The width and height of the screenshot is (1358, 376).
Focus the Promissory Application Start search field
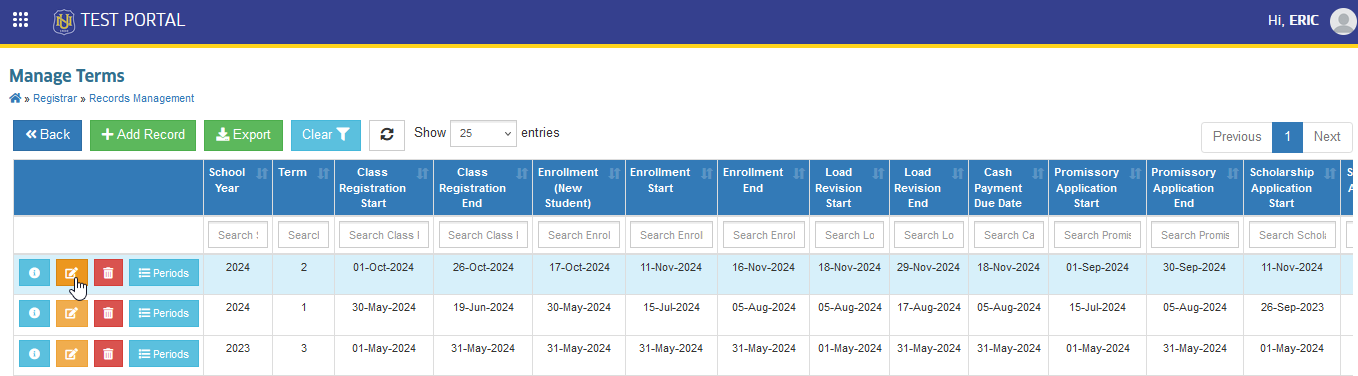coord(1097,235)
